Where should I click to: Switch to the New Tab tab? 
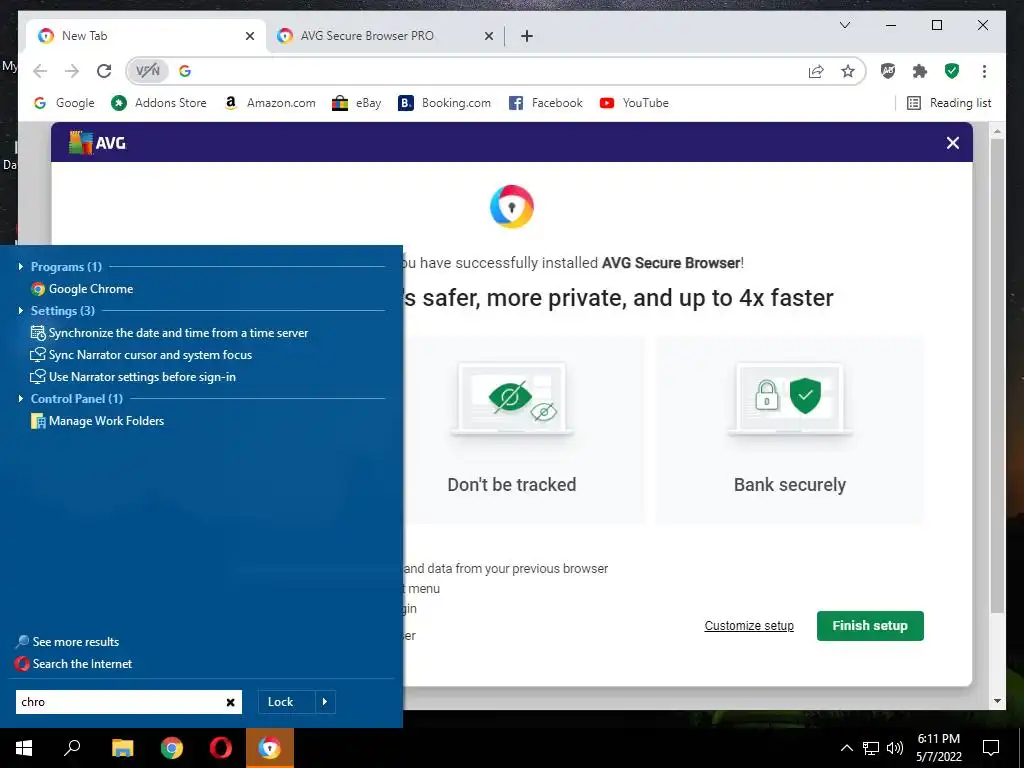pyautogui.click(x=146, y=36)
